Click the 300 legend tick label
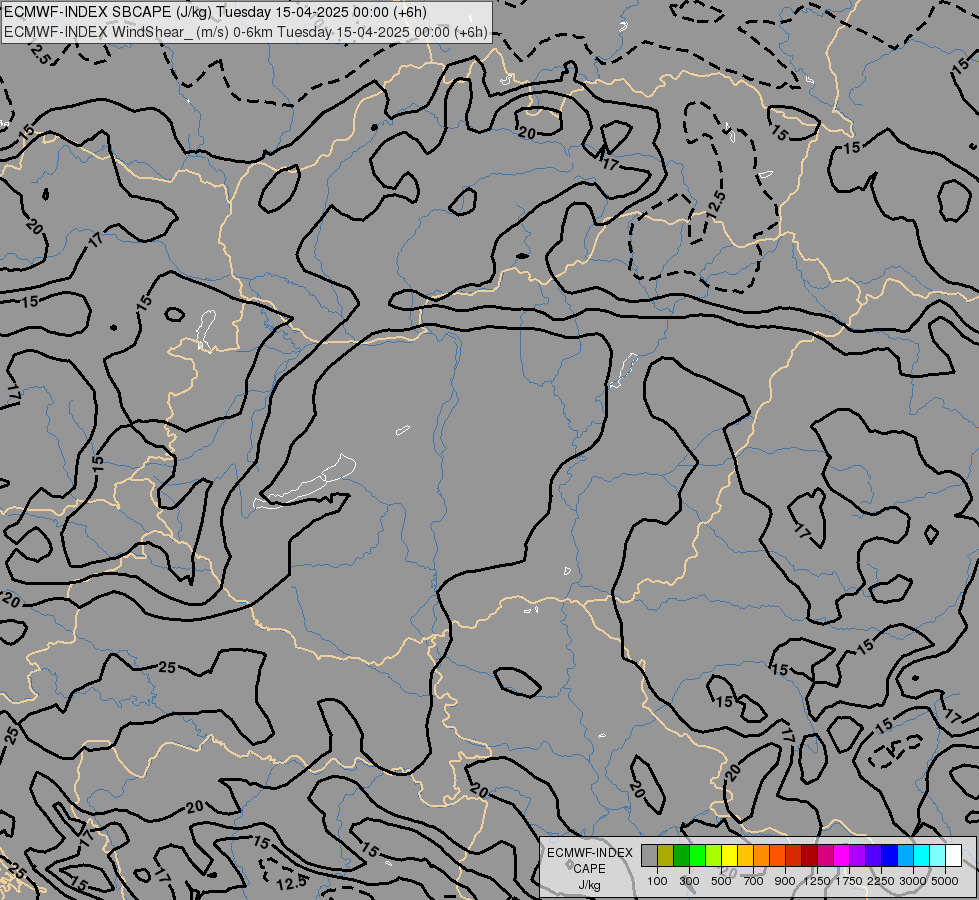This screenshot has height=900, width=979. pos(689,881)
